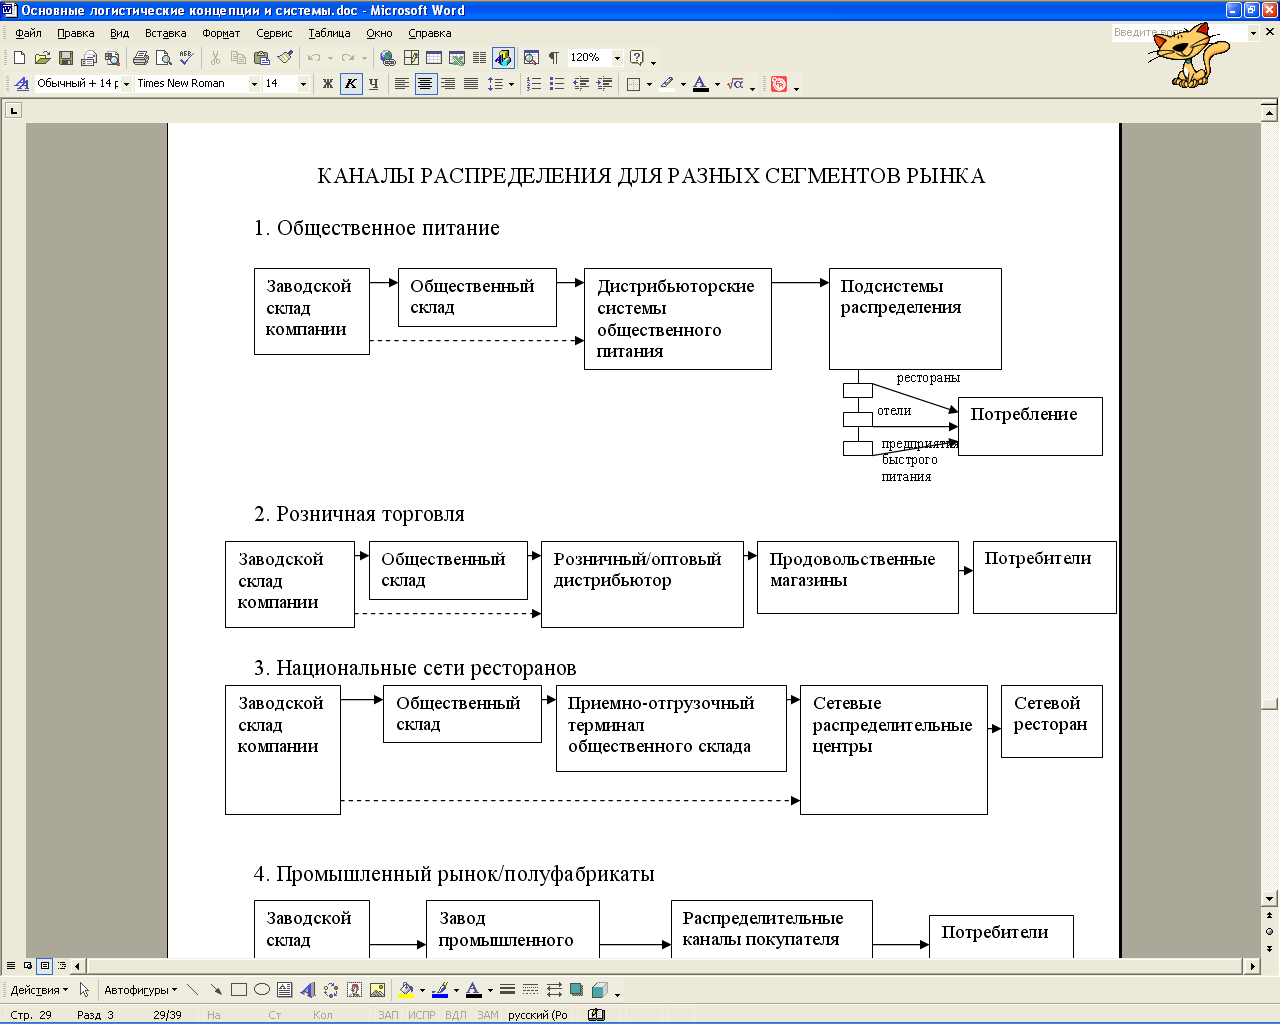Toggle bold formatting (Ж)
Screen dimensions: 1280x1024
[327, 84]
